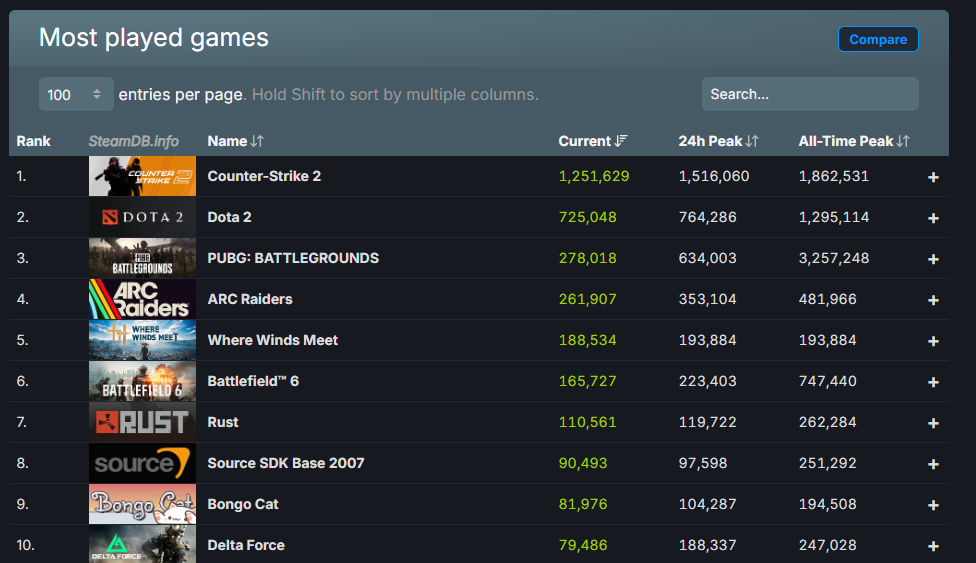Click the plus icon in Battlefield 6 row

pyautogui.click(x=933, y=382)
